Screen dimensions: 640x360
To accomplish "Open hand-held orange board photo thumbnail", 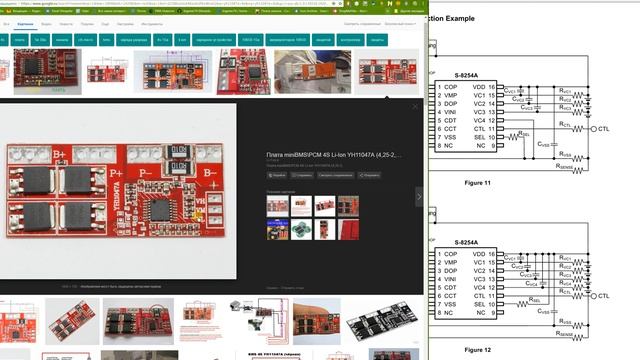I will (312, 72).
